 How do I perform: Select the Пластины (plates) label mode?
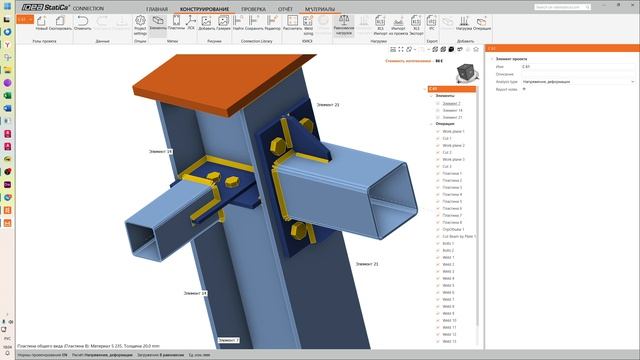176,23
